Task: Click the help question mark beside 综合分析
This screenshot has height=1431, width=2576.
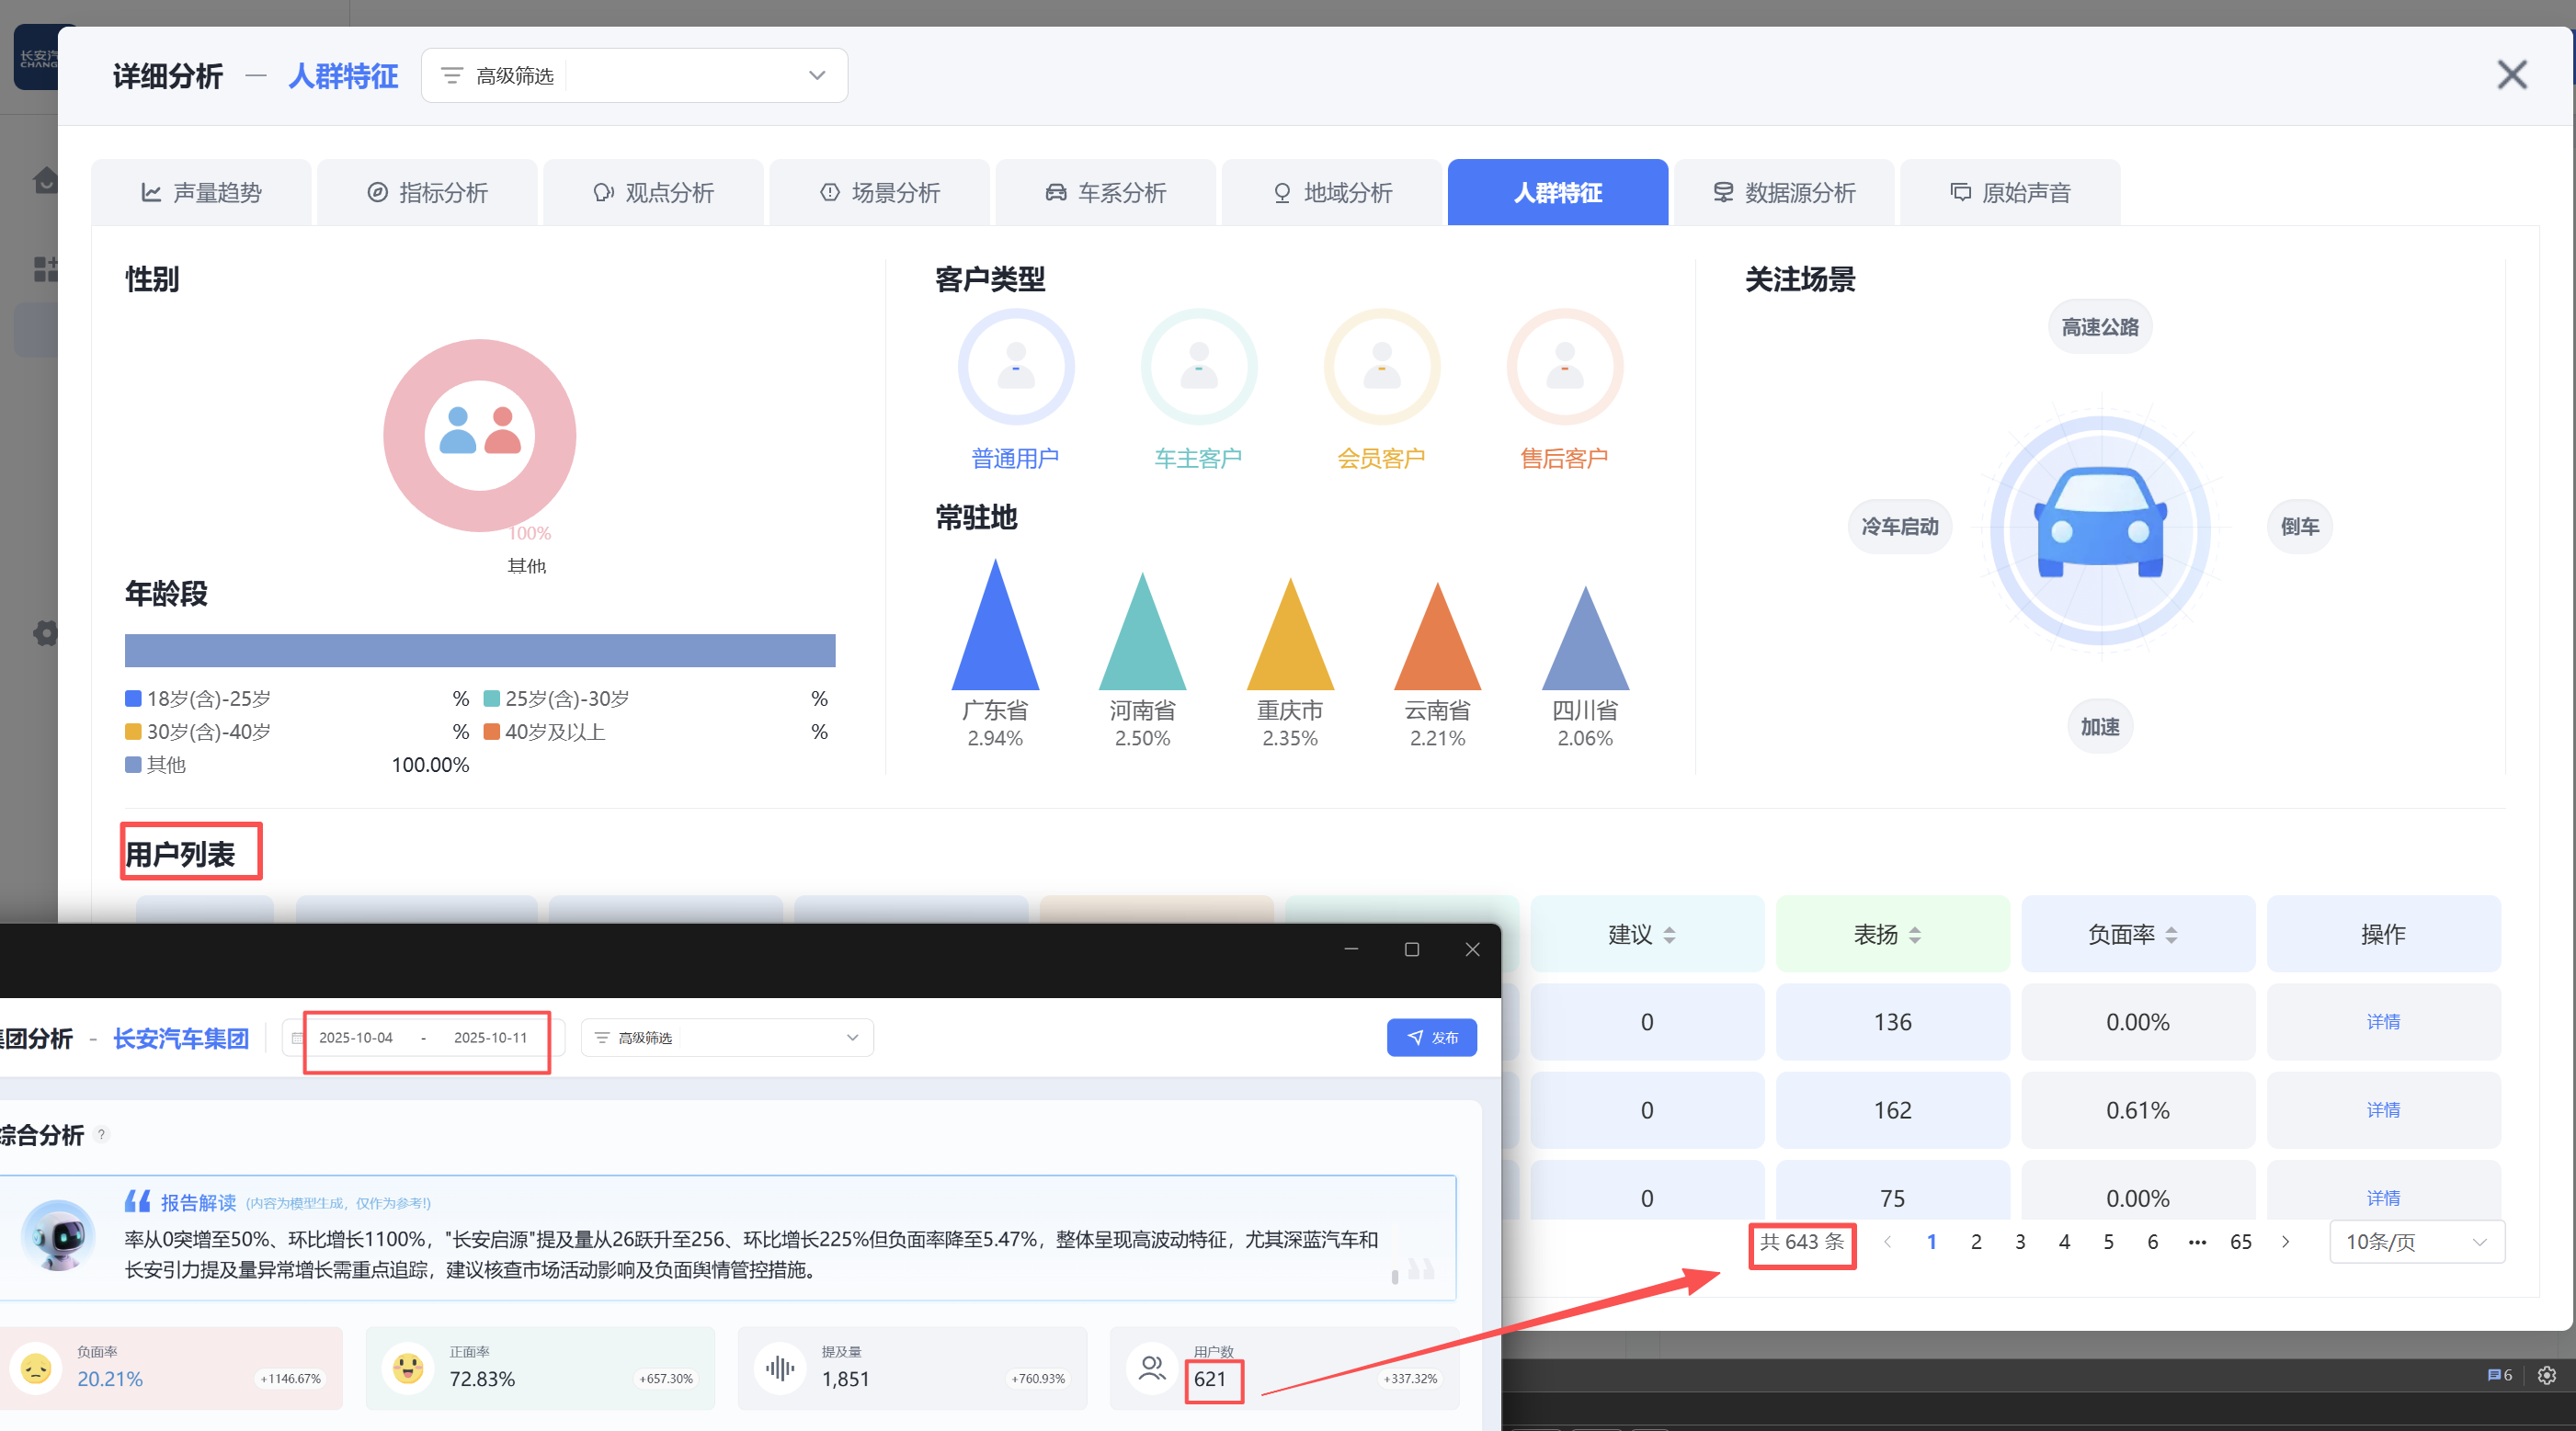Action: [101, 1134]
